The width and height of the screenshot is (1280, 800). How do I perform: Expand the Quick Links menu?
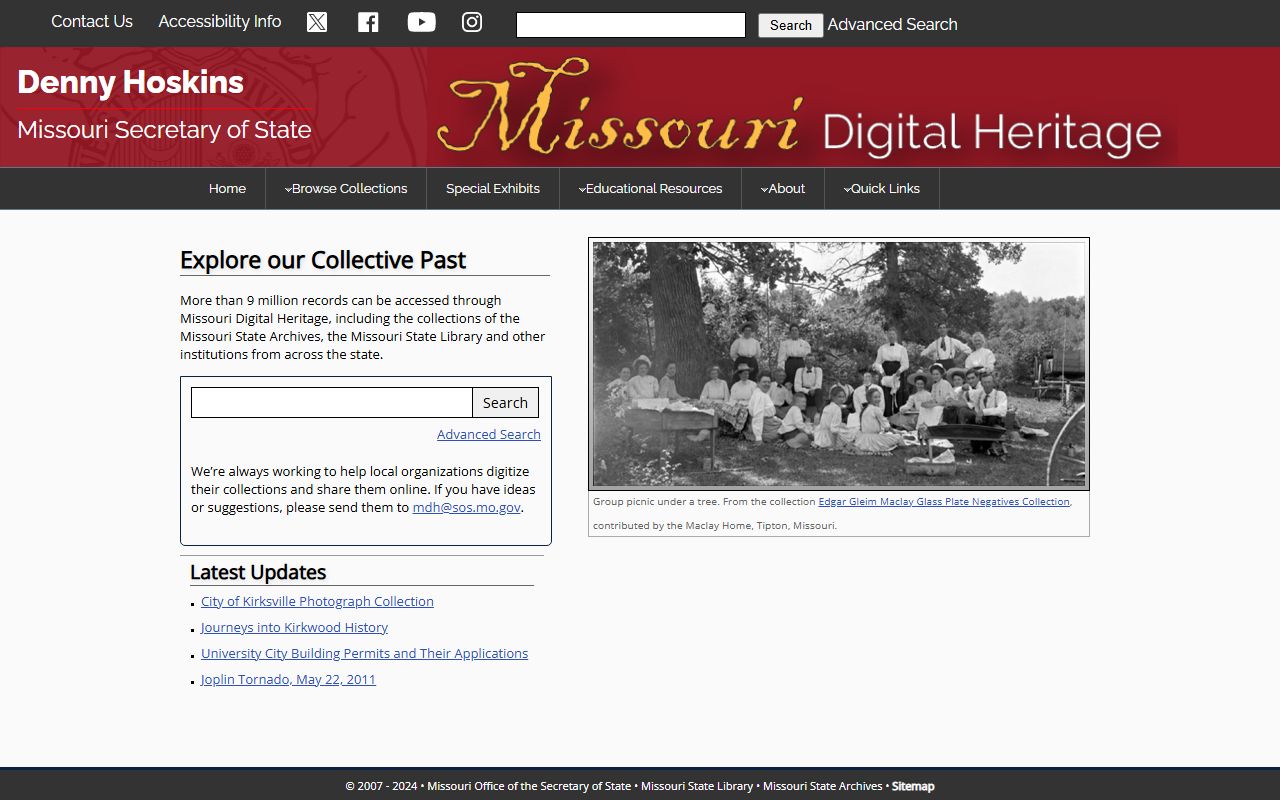pyautogui.click(x=882, y=188)
